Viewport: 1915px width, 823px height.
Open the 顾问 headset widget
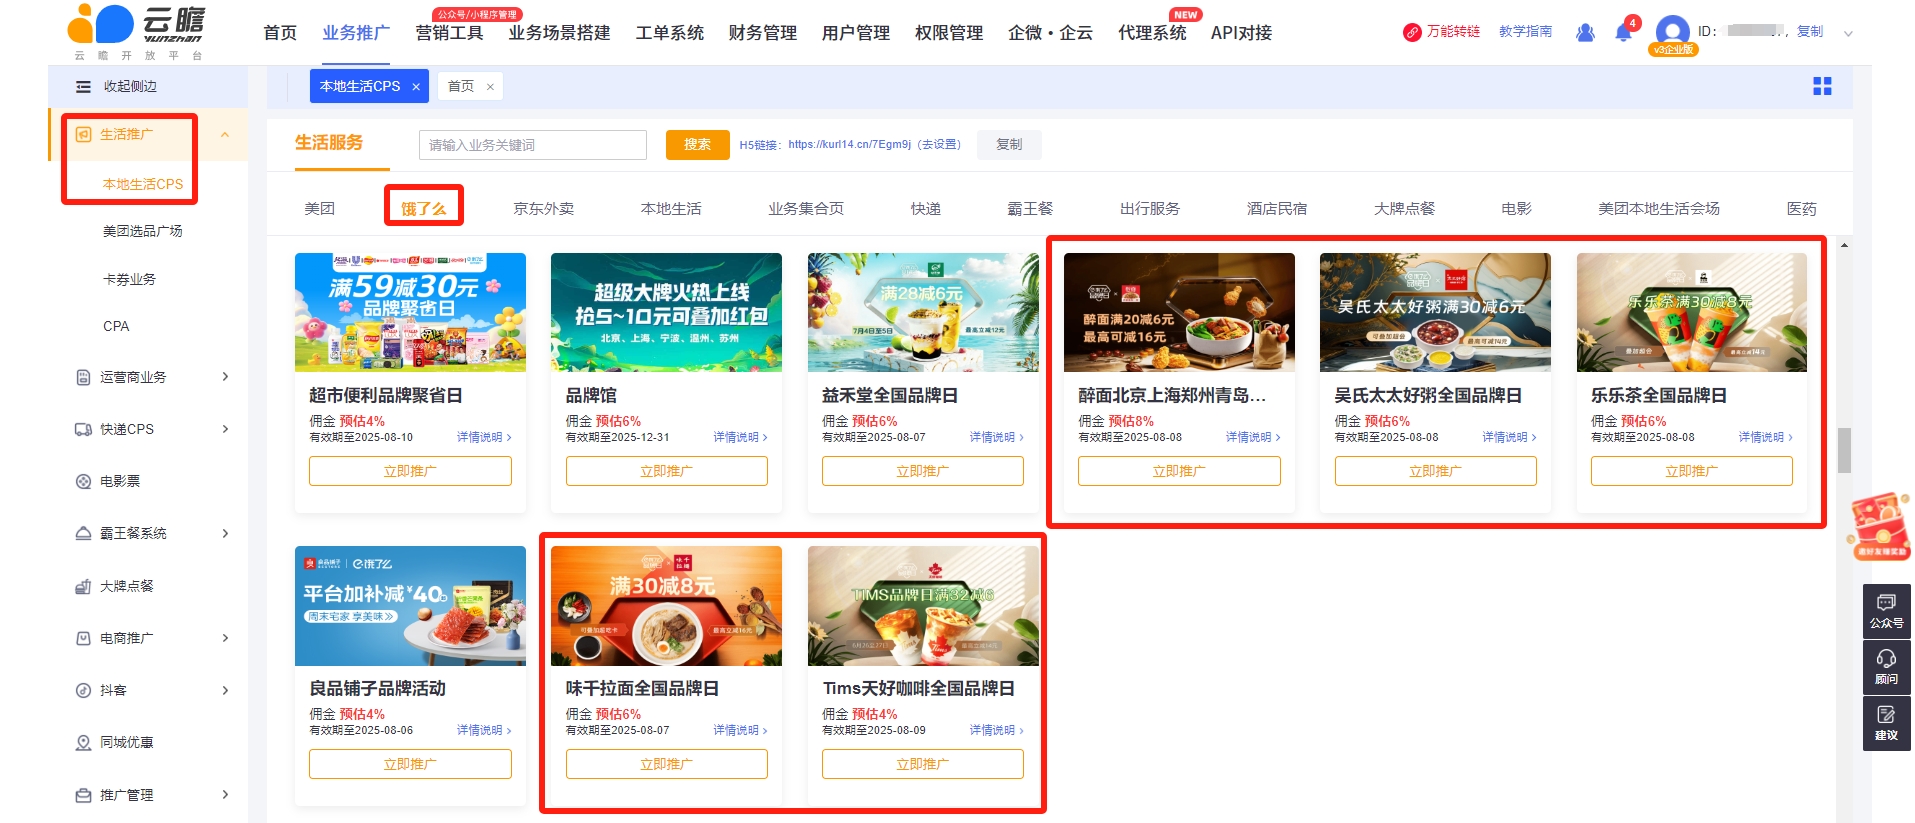(x=1886, y=667)
